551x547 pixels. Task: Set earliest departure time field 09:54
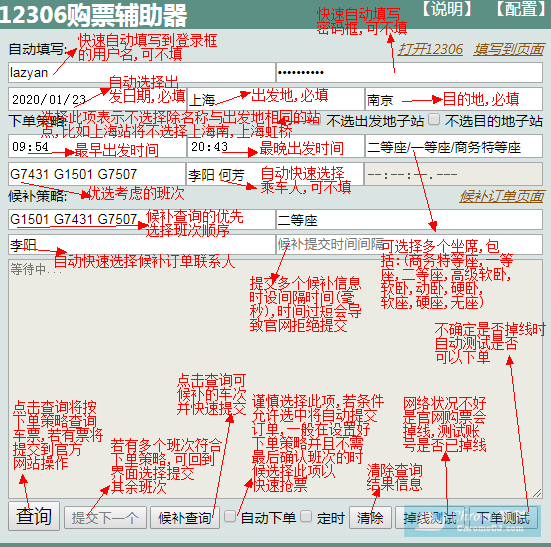(x=97, y=146)
